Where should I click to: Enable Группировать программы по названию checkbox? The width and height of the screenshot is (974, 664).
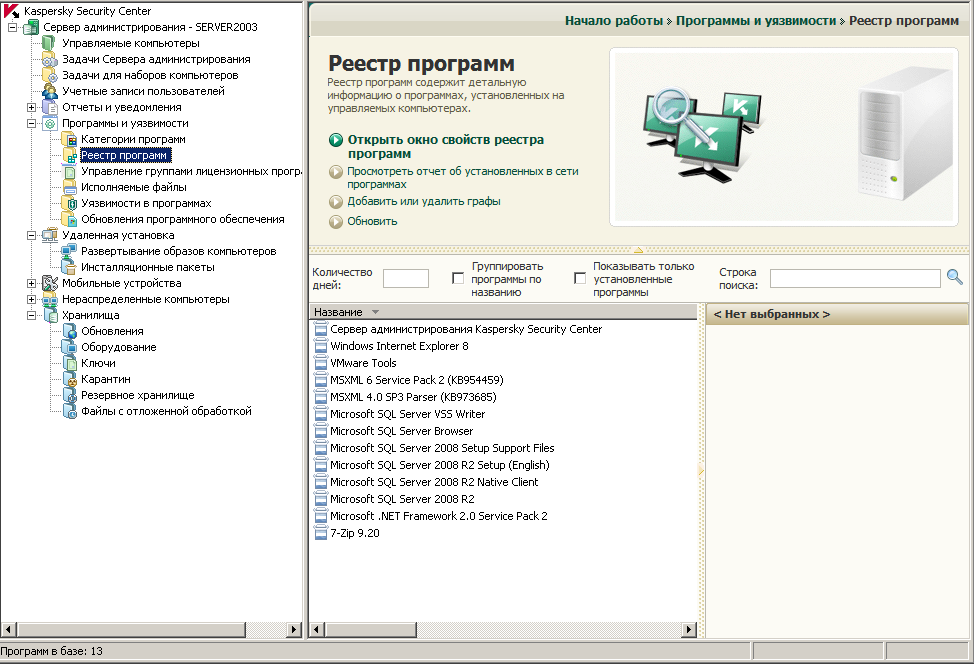pyautogui.click(x=458, y=278)
